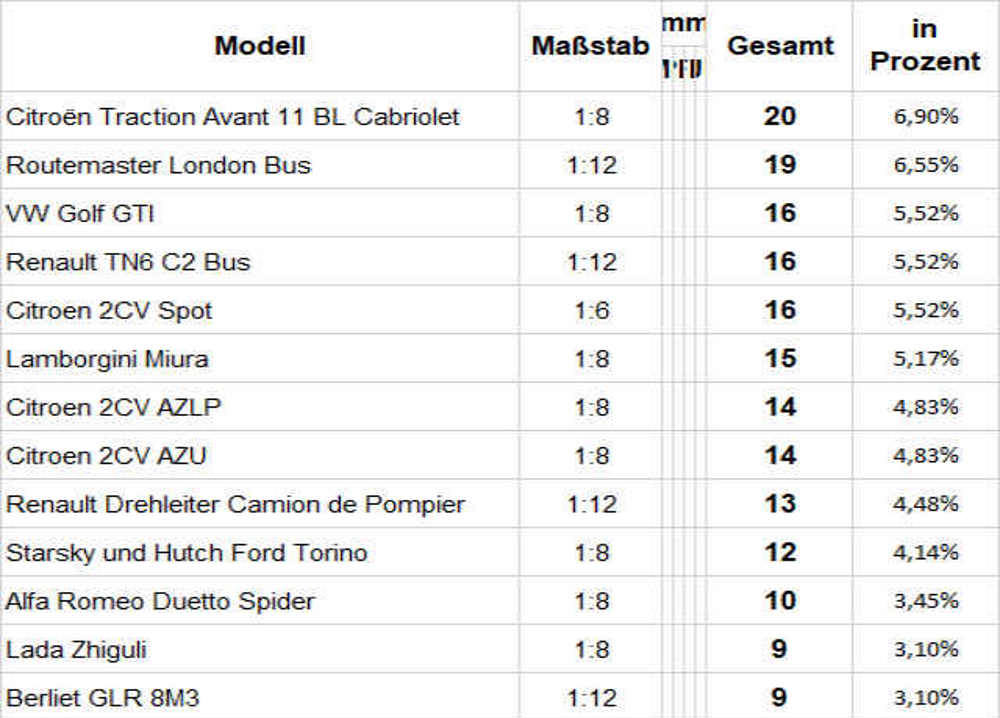Click the Citroen 2CV AZLP model name
Image resolution: width=1000 pixels, height=718 pixels.
pyautogui.click(x=114, y=408)
